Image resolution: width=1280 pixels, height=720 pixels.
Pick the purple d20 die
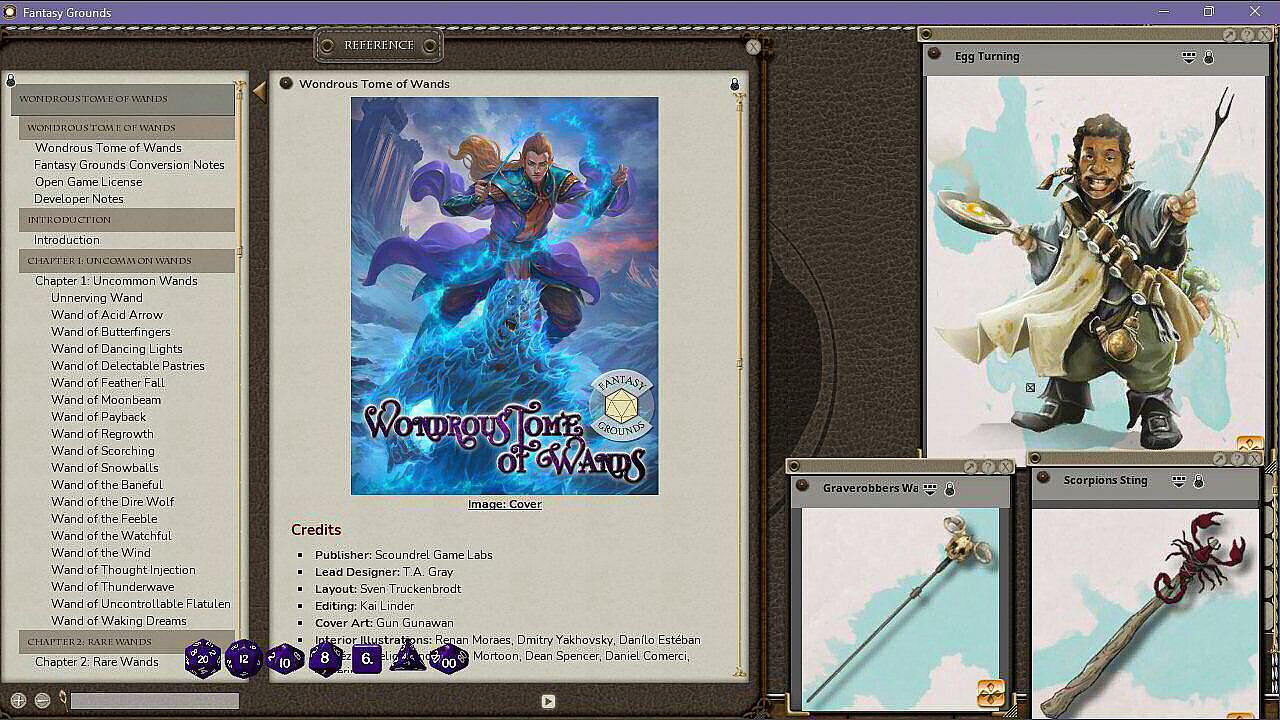[x=203, y=659]
